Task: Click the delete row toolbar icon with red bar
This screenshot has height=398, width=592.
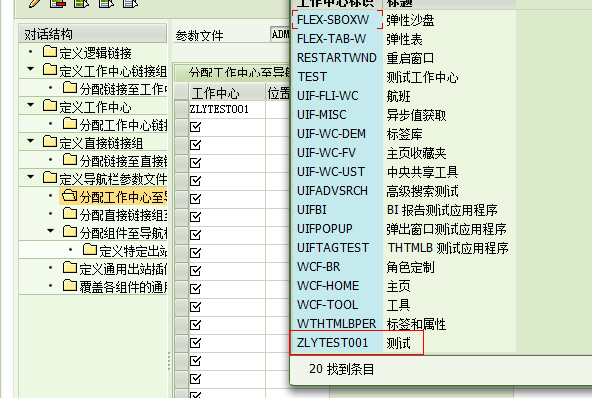Action: (58, 3)
